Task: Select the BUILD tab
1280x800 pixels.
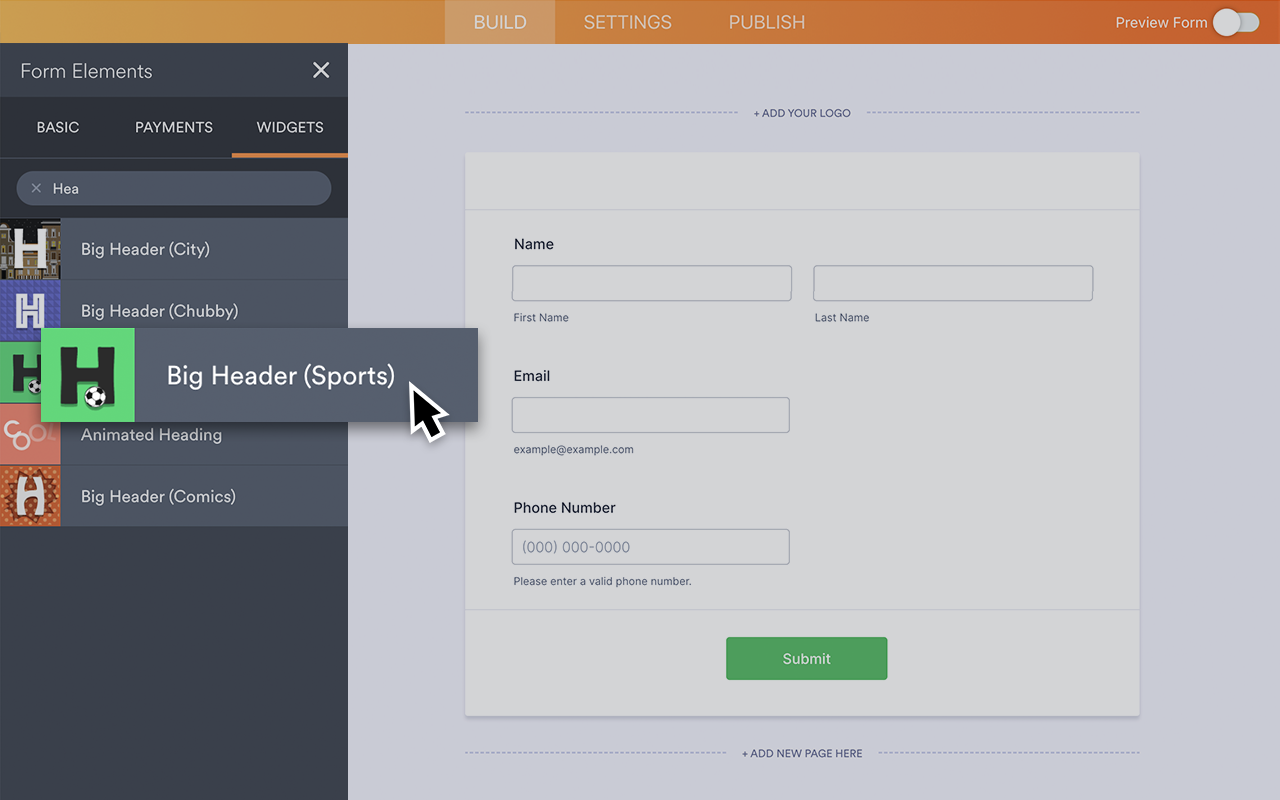Action: 499,21
